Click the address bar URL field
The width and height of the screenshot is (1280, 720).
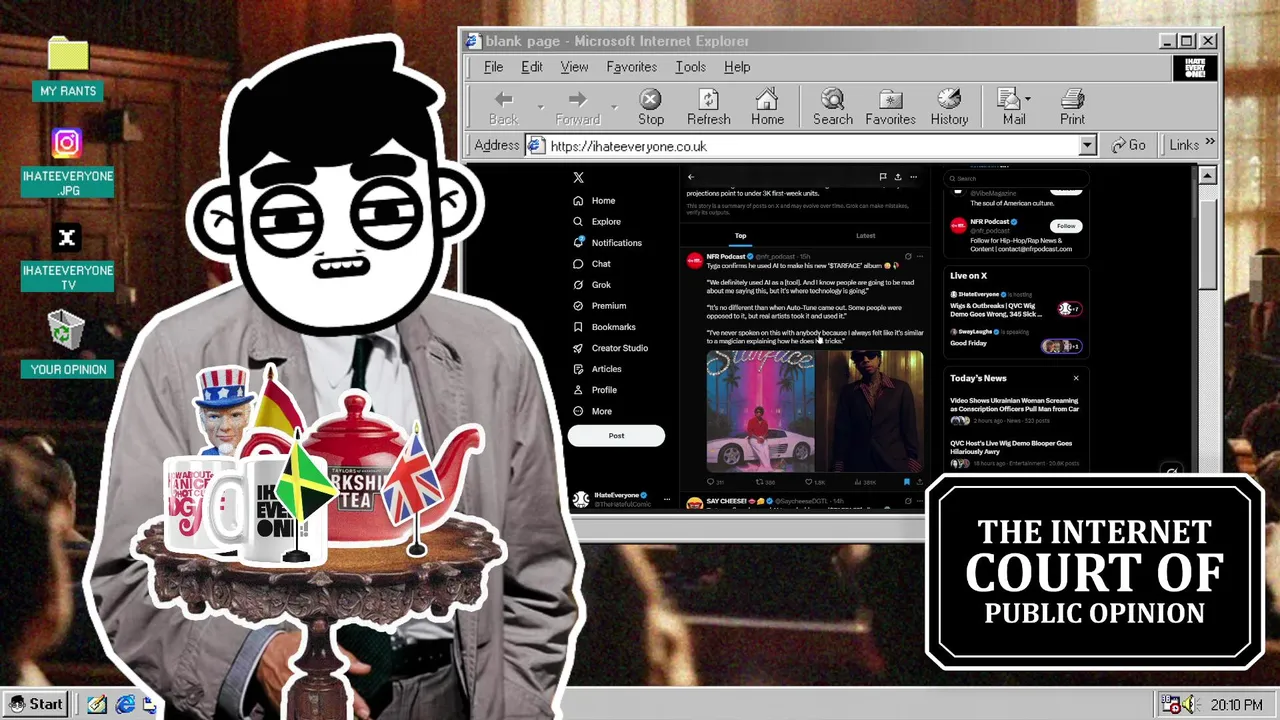coord(812,146)
